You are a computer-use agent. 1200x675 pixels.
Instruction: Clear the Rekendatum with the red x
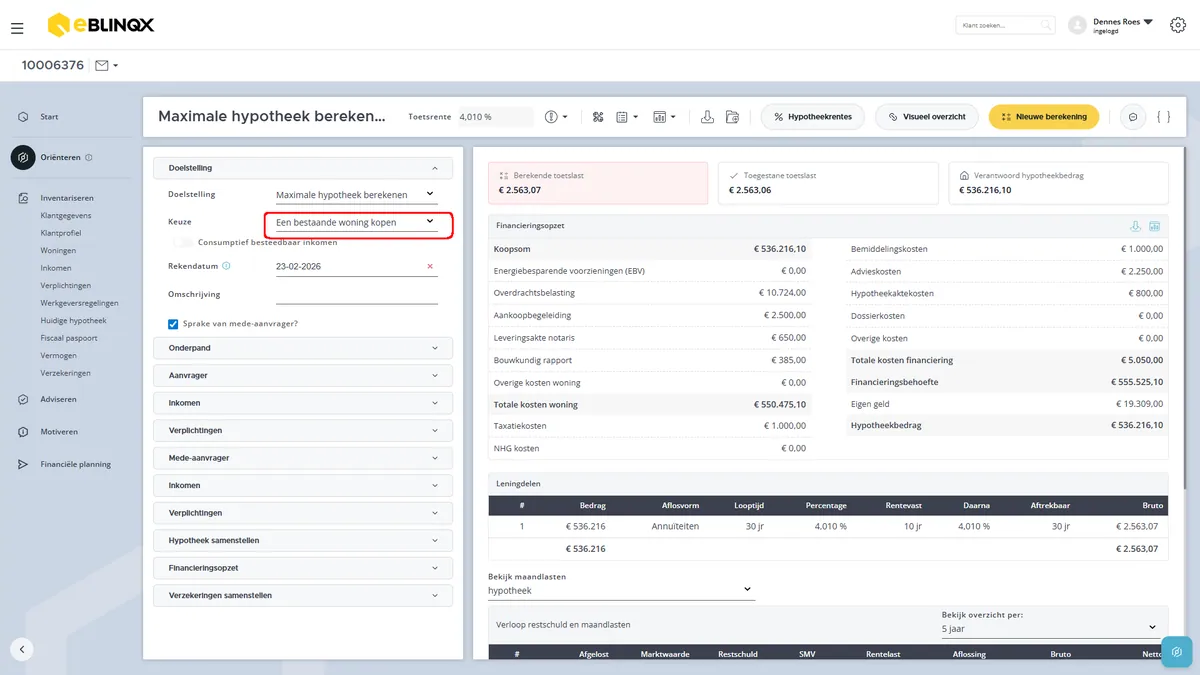click(430, 266)
